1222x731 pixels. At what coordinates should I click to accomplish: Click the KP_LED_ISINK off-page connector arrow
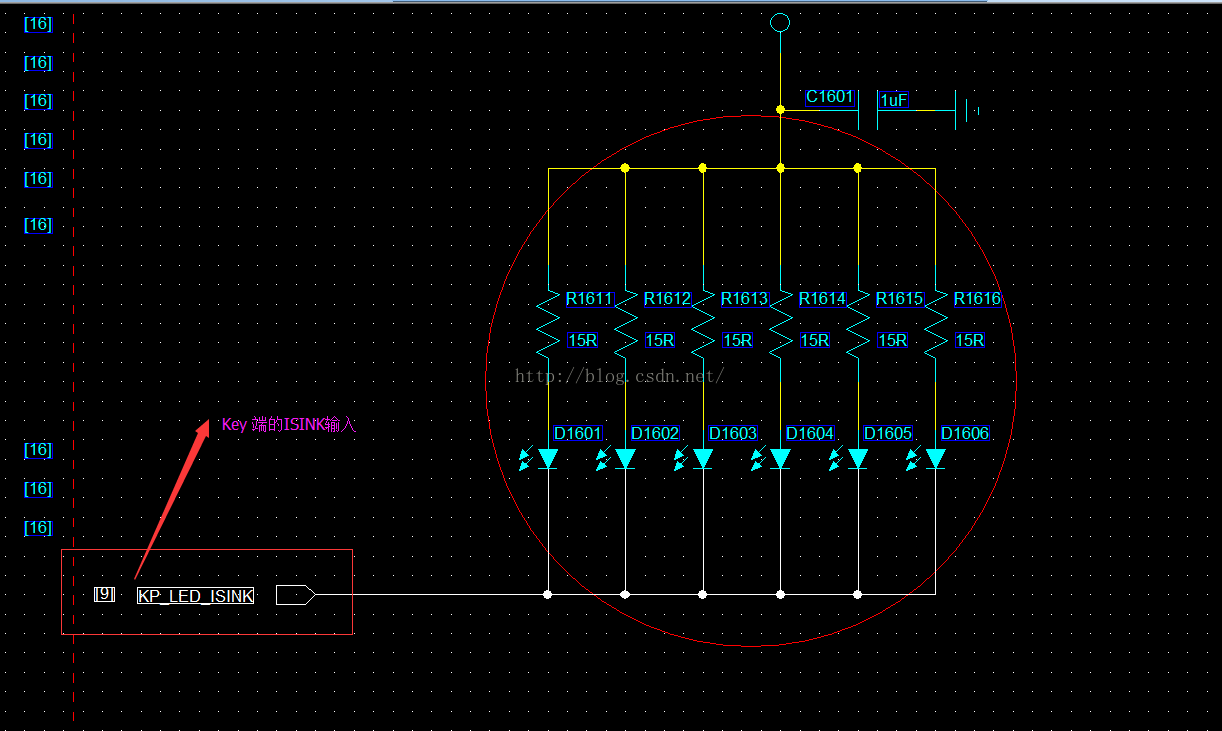tap(296, 595)
